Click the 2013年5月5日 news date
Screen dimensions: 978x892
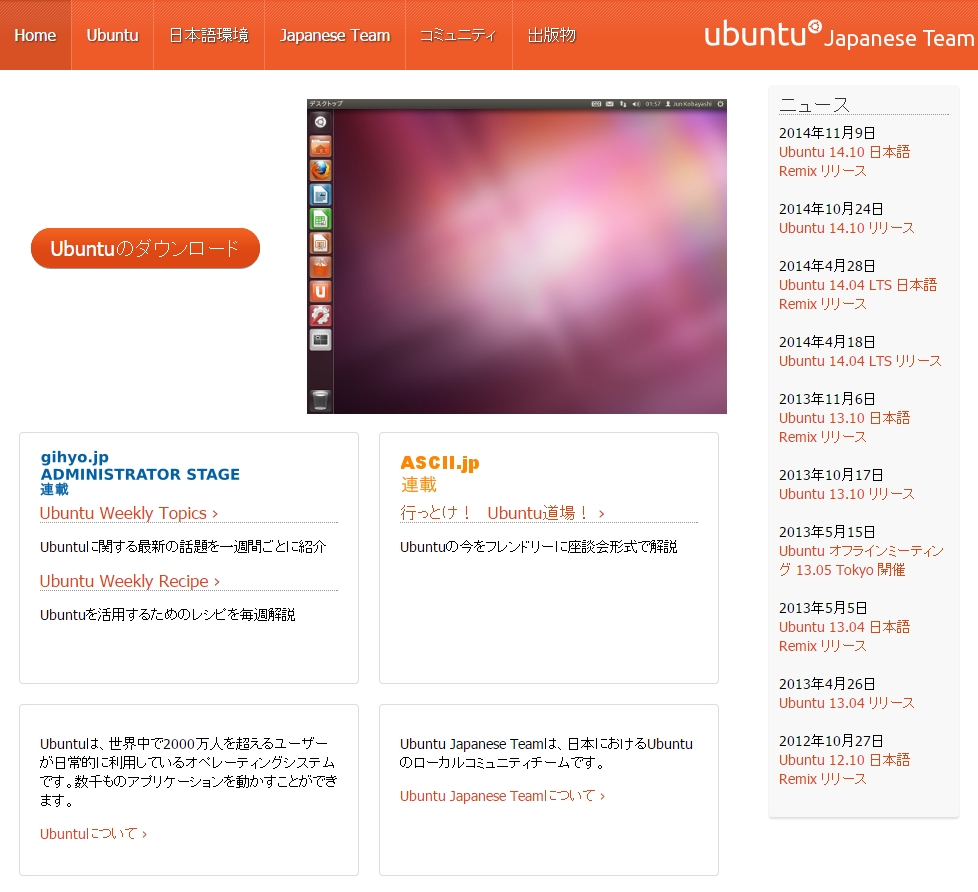coord(823,608)
